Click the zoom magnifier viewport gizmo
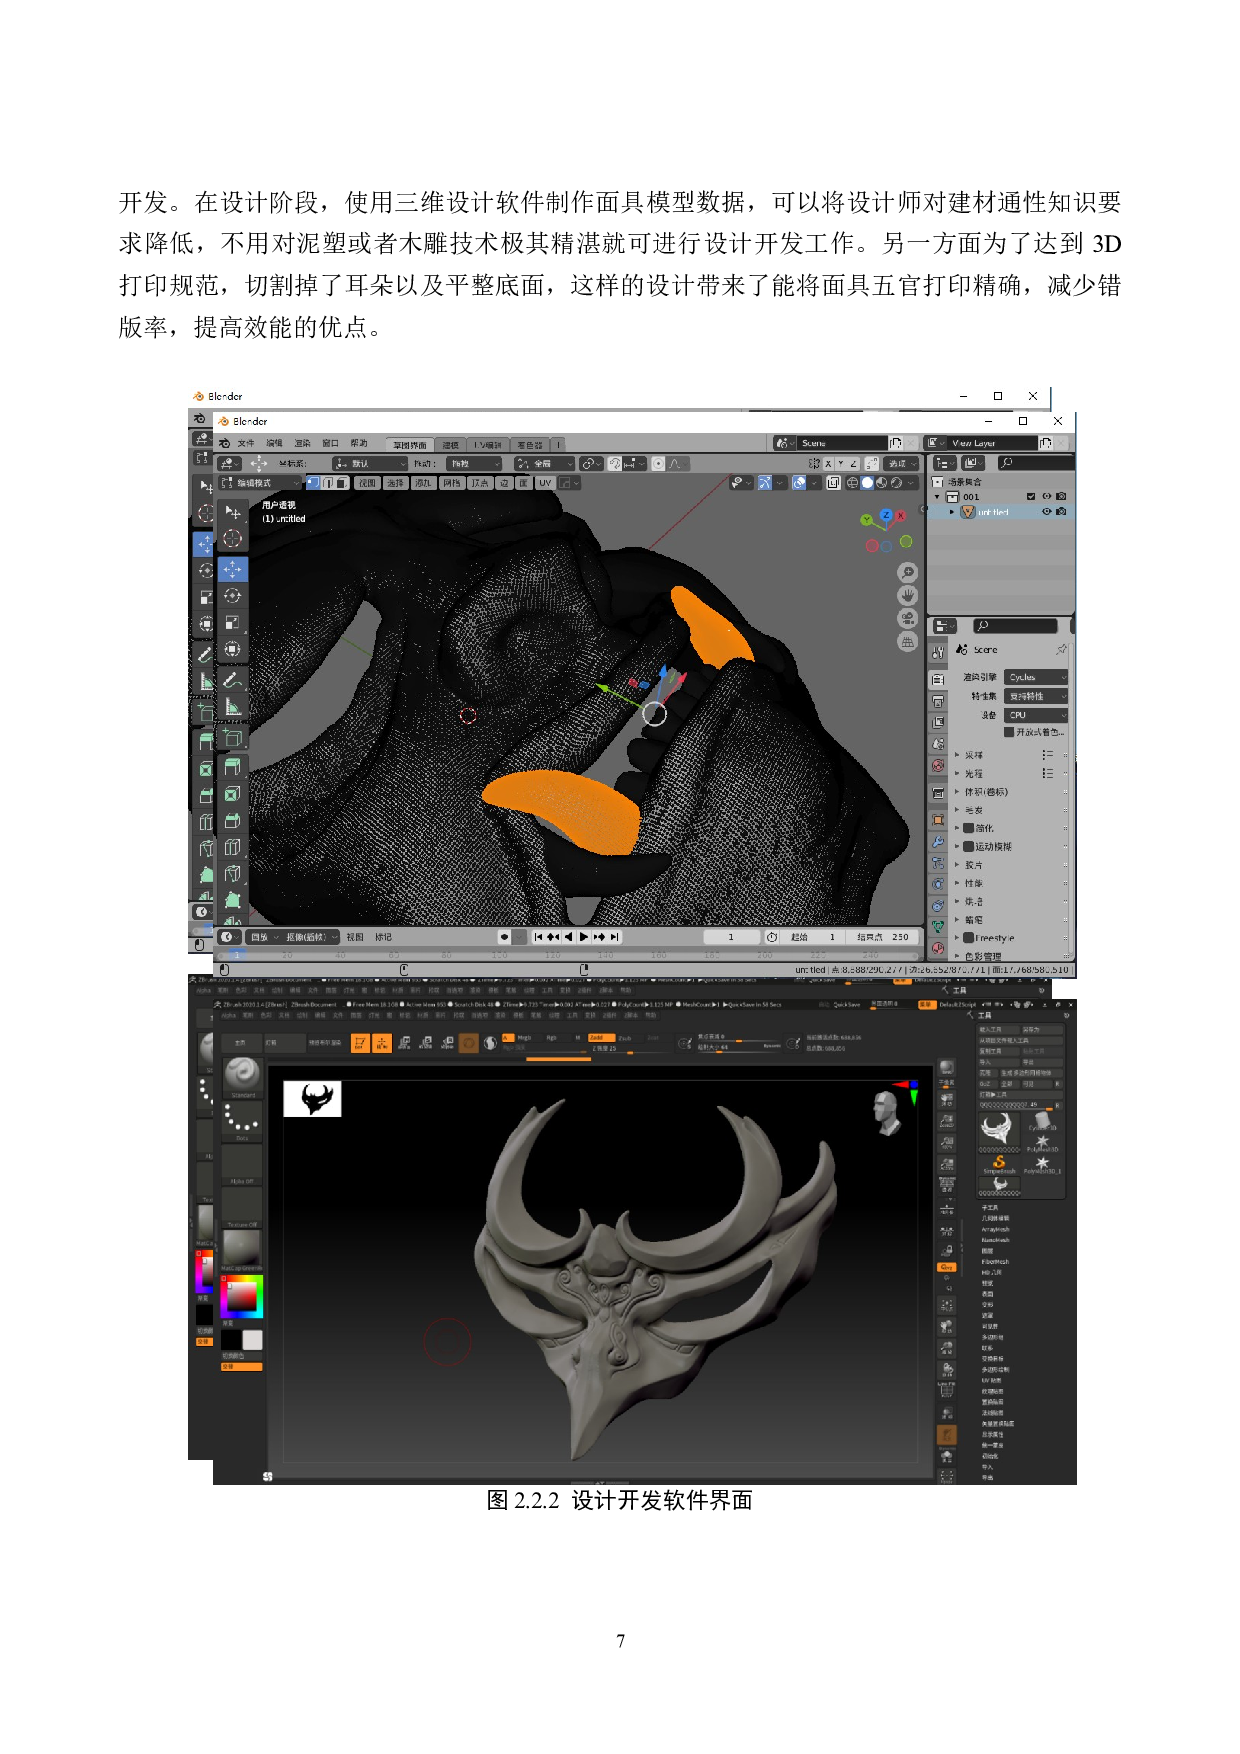The width and height of the screenshot is (1240, 1754). pyautogui.click(x=907, y=573)
